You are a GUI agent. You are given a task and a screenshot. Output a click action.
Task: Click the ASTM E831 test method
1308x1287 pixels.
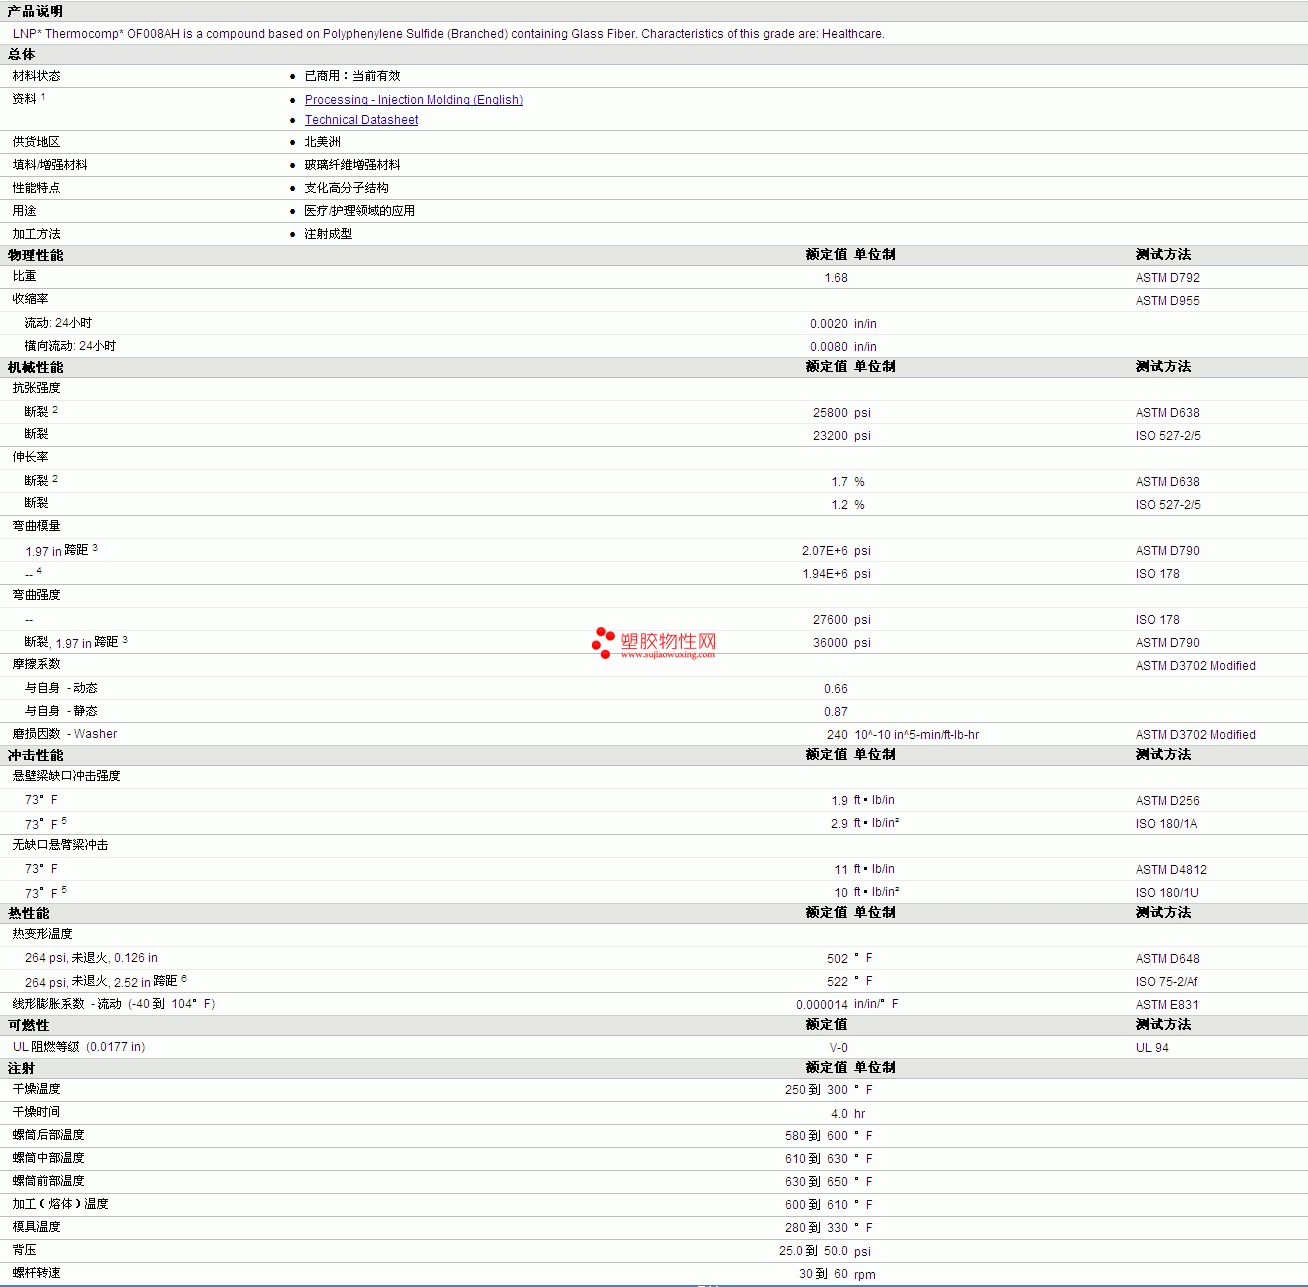[x=1167, y=1005]
